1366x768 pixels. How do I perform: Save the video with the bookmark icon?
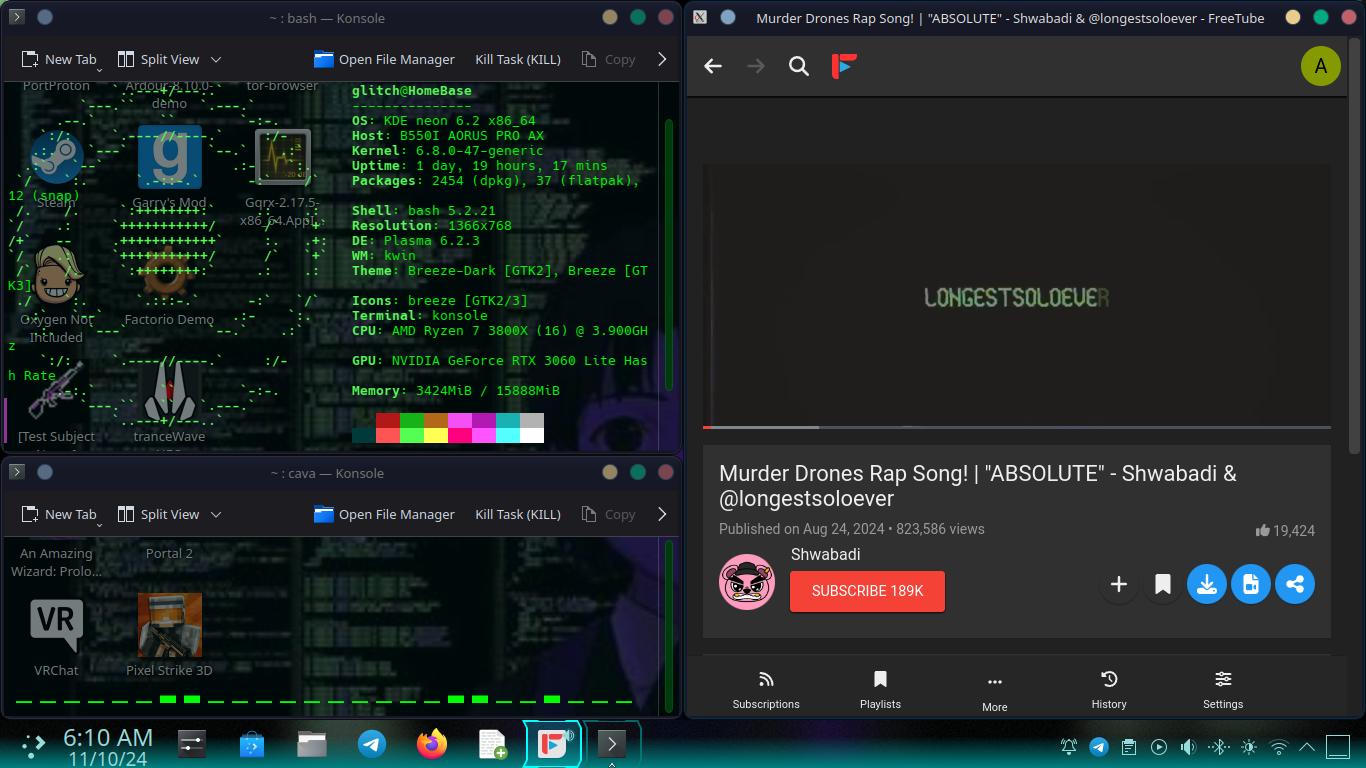click(1162, 584)
